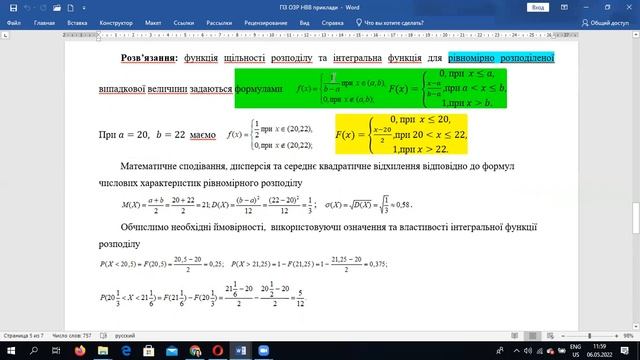The width and height of the screenshot is (640, 360).
Task: Click vertical scrollbar up arrow
Action: point(636,35)
